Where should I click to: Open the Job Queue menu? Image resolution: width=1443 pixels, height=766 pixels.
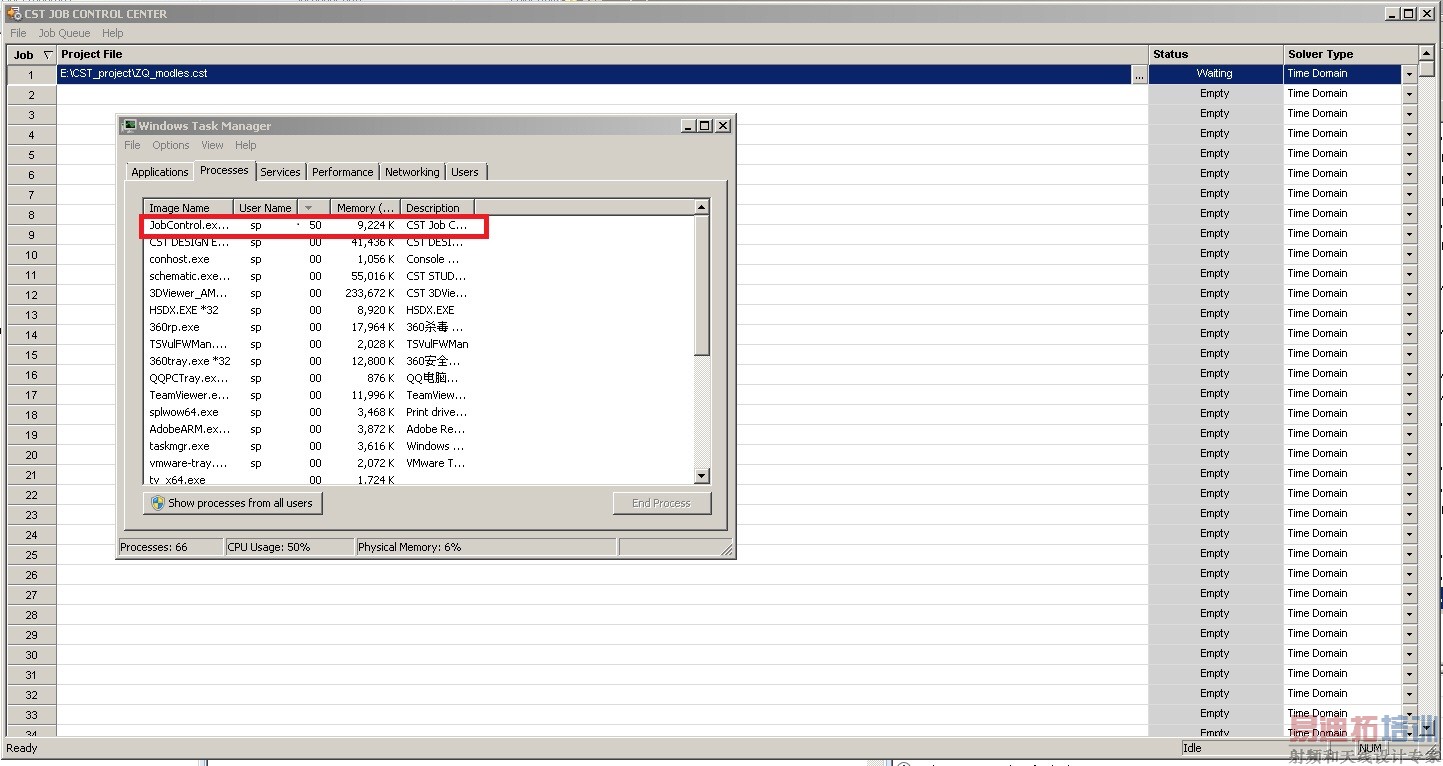point(64,33)
